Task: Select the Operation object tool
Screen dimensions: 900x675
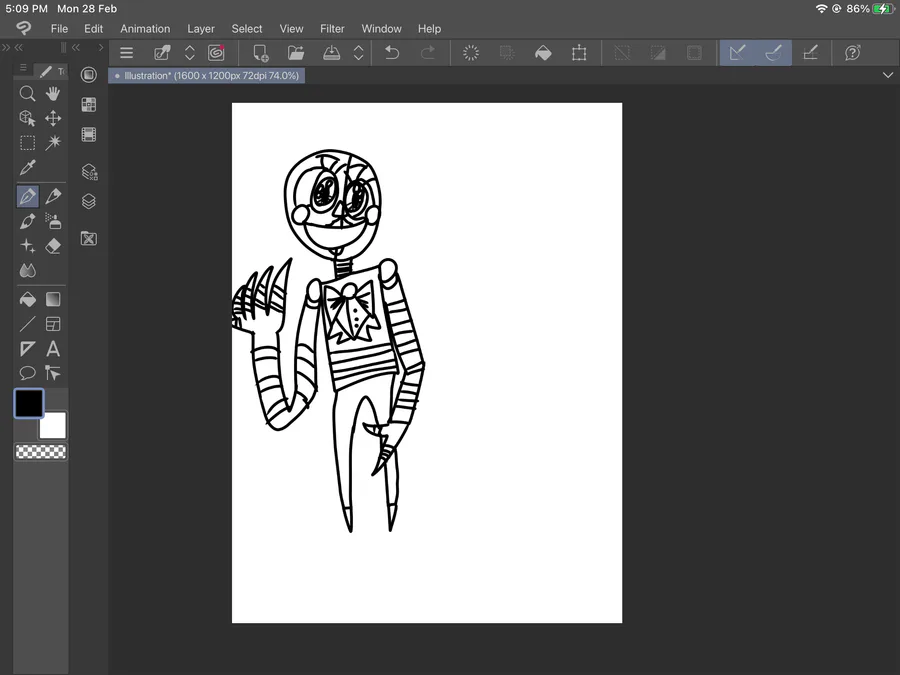Action: pyautogui.click(x=27, y=118)
